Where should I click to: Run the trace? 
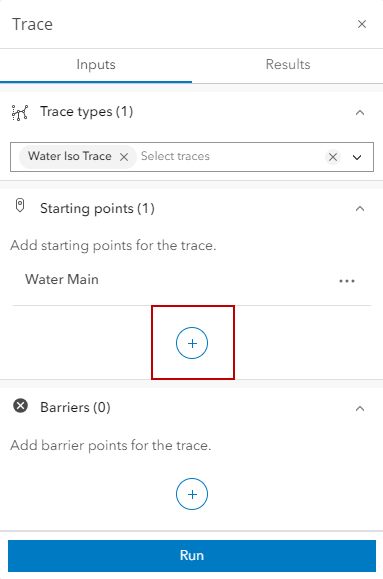pos(192,555)
